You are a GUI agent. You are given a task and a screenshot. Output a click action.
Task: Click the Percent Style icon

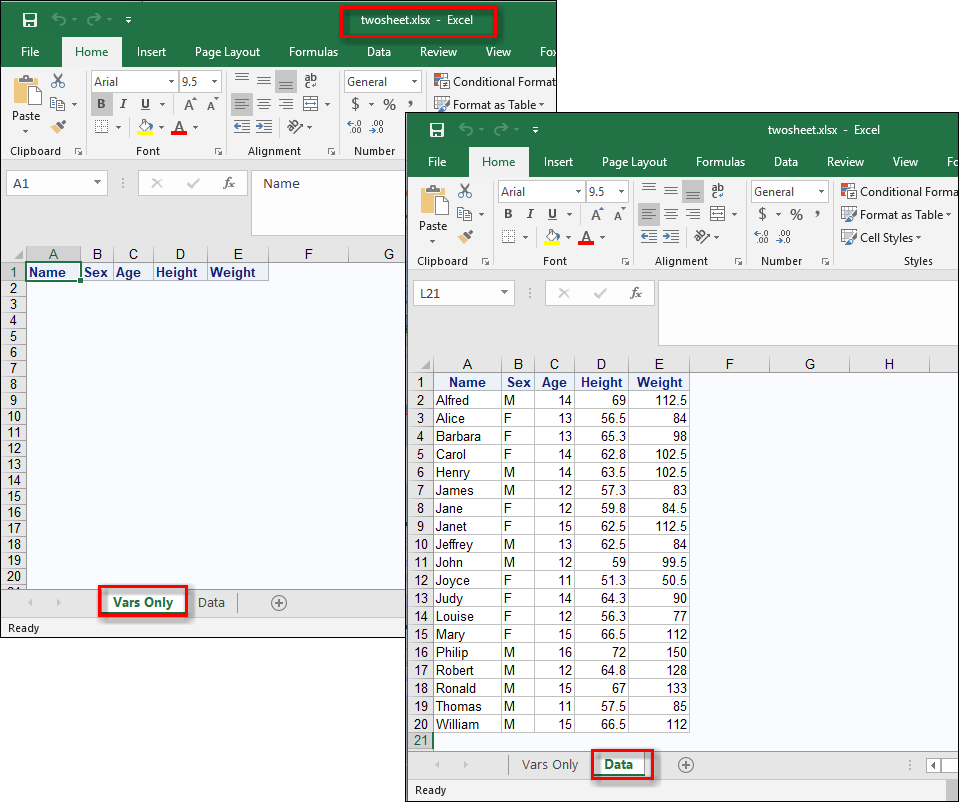tap(795, 214)
